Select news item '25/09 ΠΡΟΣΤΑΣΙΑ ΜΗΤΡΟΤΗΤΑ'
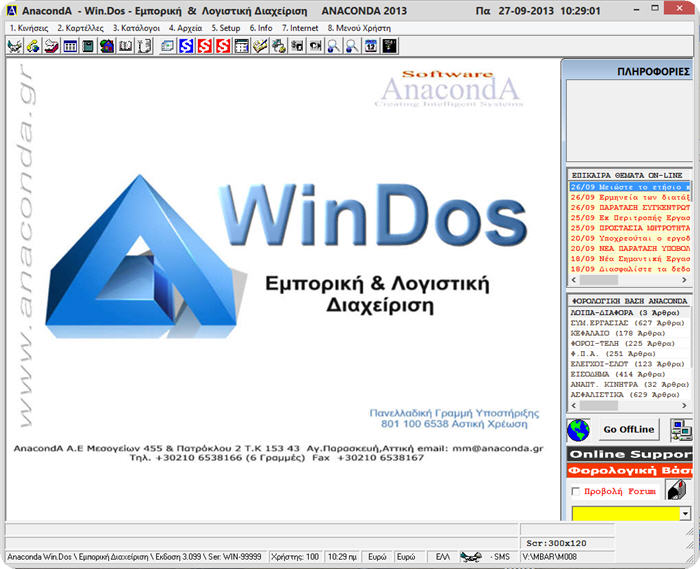The width and height of the screenshot is (700, 569). (x=630, y=228)
